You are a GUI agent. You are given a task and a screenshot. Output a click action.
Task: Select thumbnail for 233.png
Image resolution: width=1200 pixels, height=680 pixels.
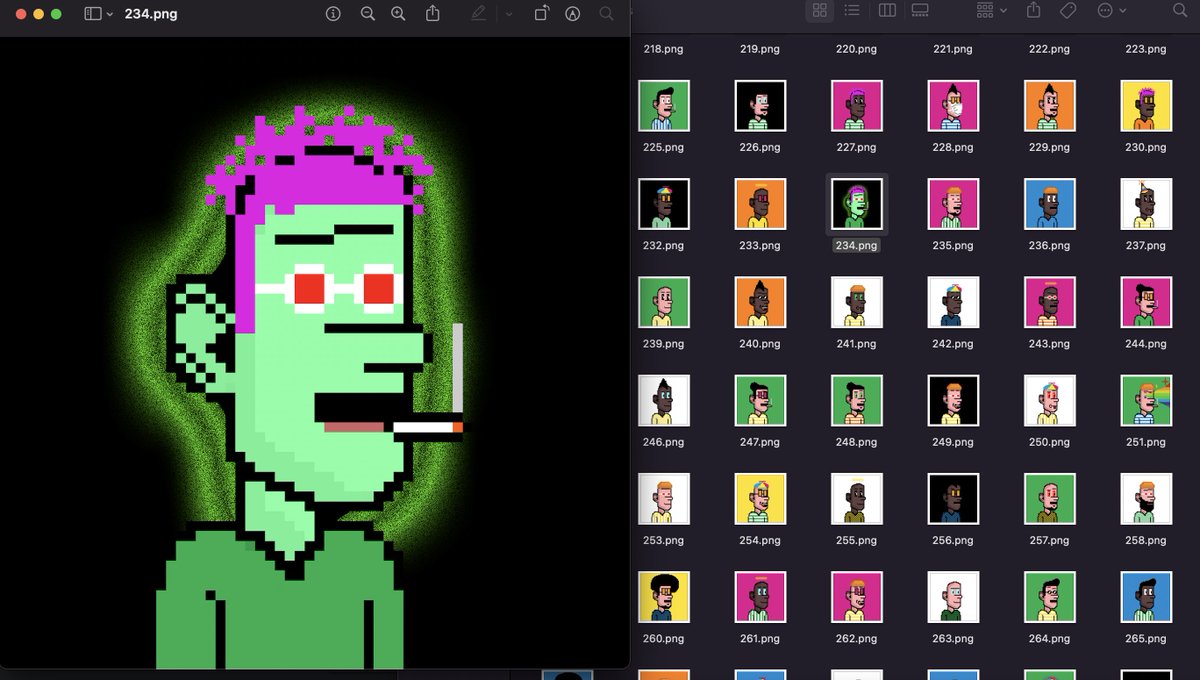click(x=760, y=204)
